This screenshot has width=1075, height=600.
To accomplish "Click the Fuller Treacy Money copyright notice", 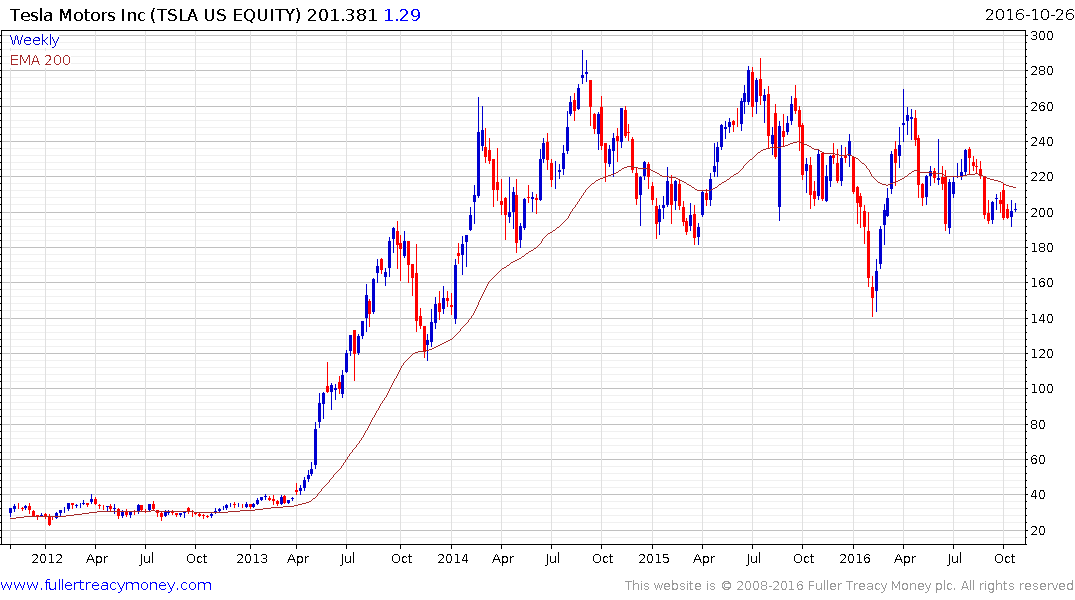I will point(849,586).
